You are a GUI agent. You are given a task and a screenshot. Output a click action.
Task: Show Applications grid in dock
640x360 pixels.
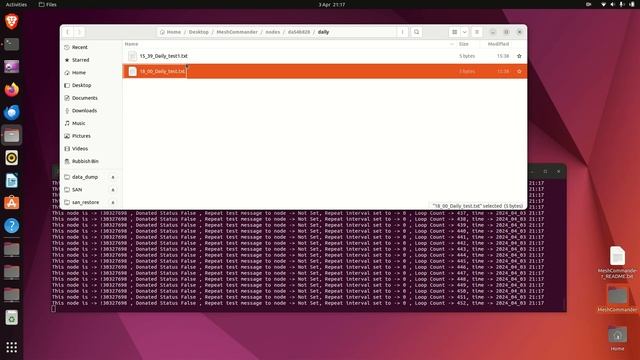pos(11,347)
